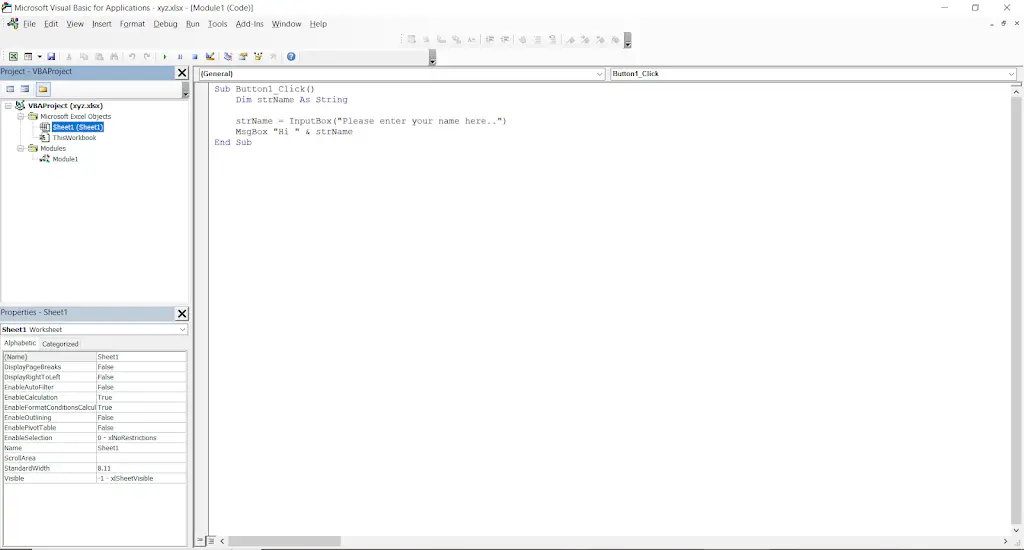The width and height of the screenshot is (1024, 550).
Task: Click the Help question mark icon
Action: [x=291, y=57]
